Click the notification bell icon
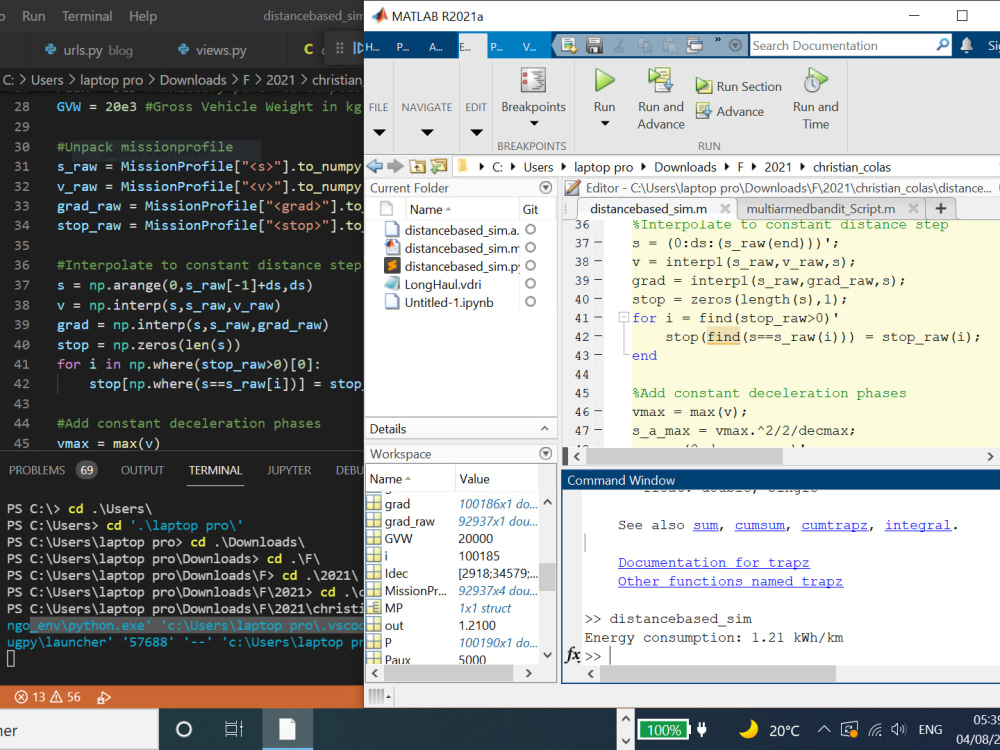This screenshot has height=750, width=1000. (x=966, y=45)
